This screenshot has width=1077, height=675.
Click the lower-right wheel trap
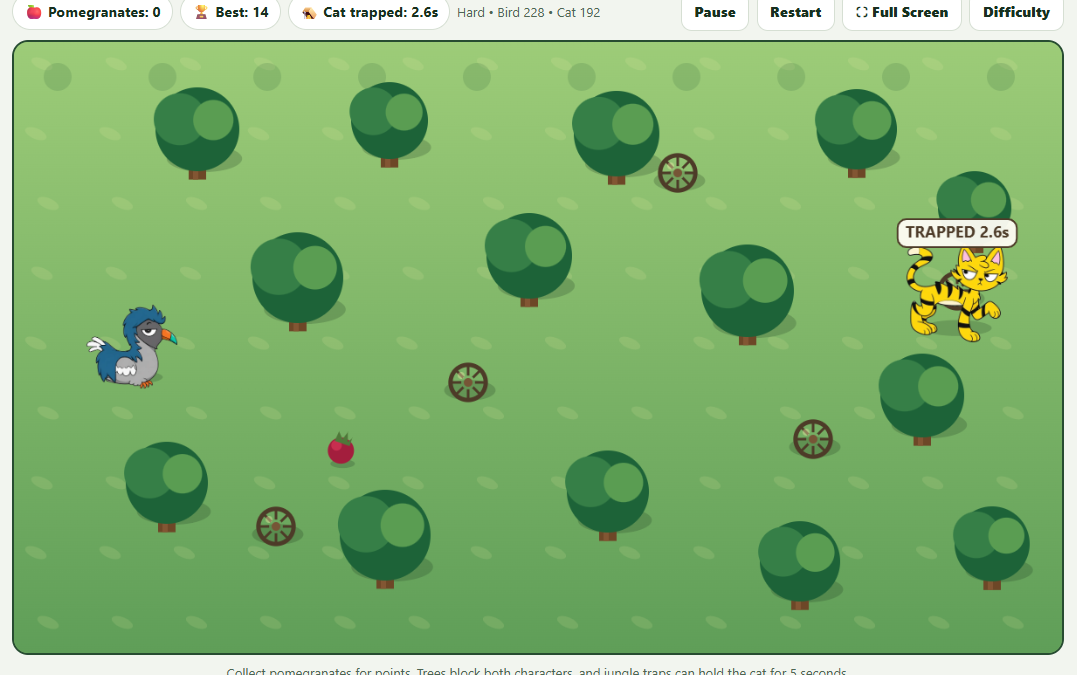813,439
